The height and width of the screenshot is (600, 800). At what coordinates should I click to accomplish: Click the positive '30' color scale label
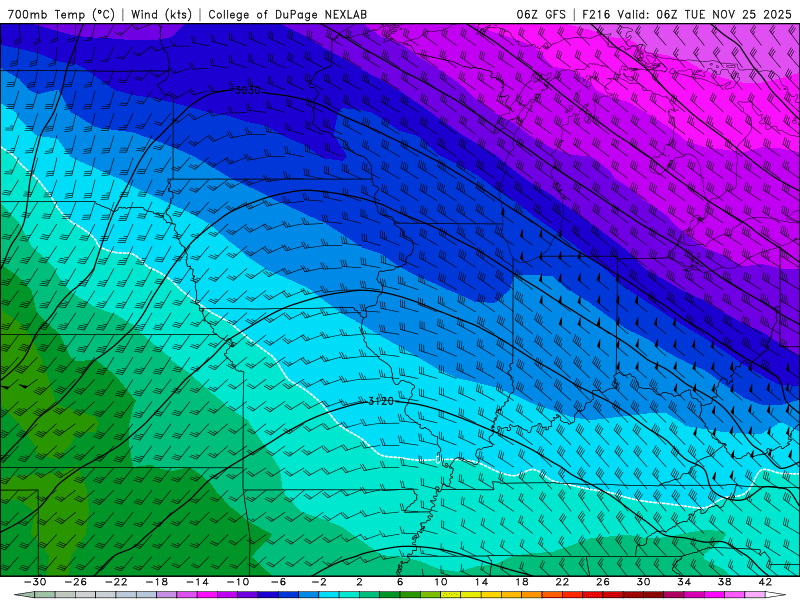pos(643,582)
